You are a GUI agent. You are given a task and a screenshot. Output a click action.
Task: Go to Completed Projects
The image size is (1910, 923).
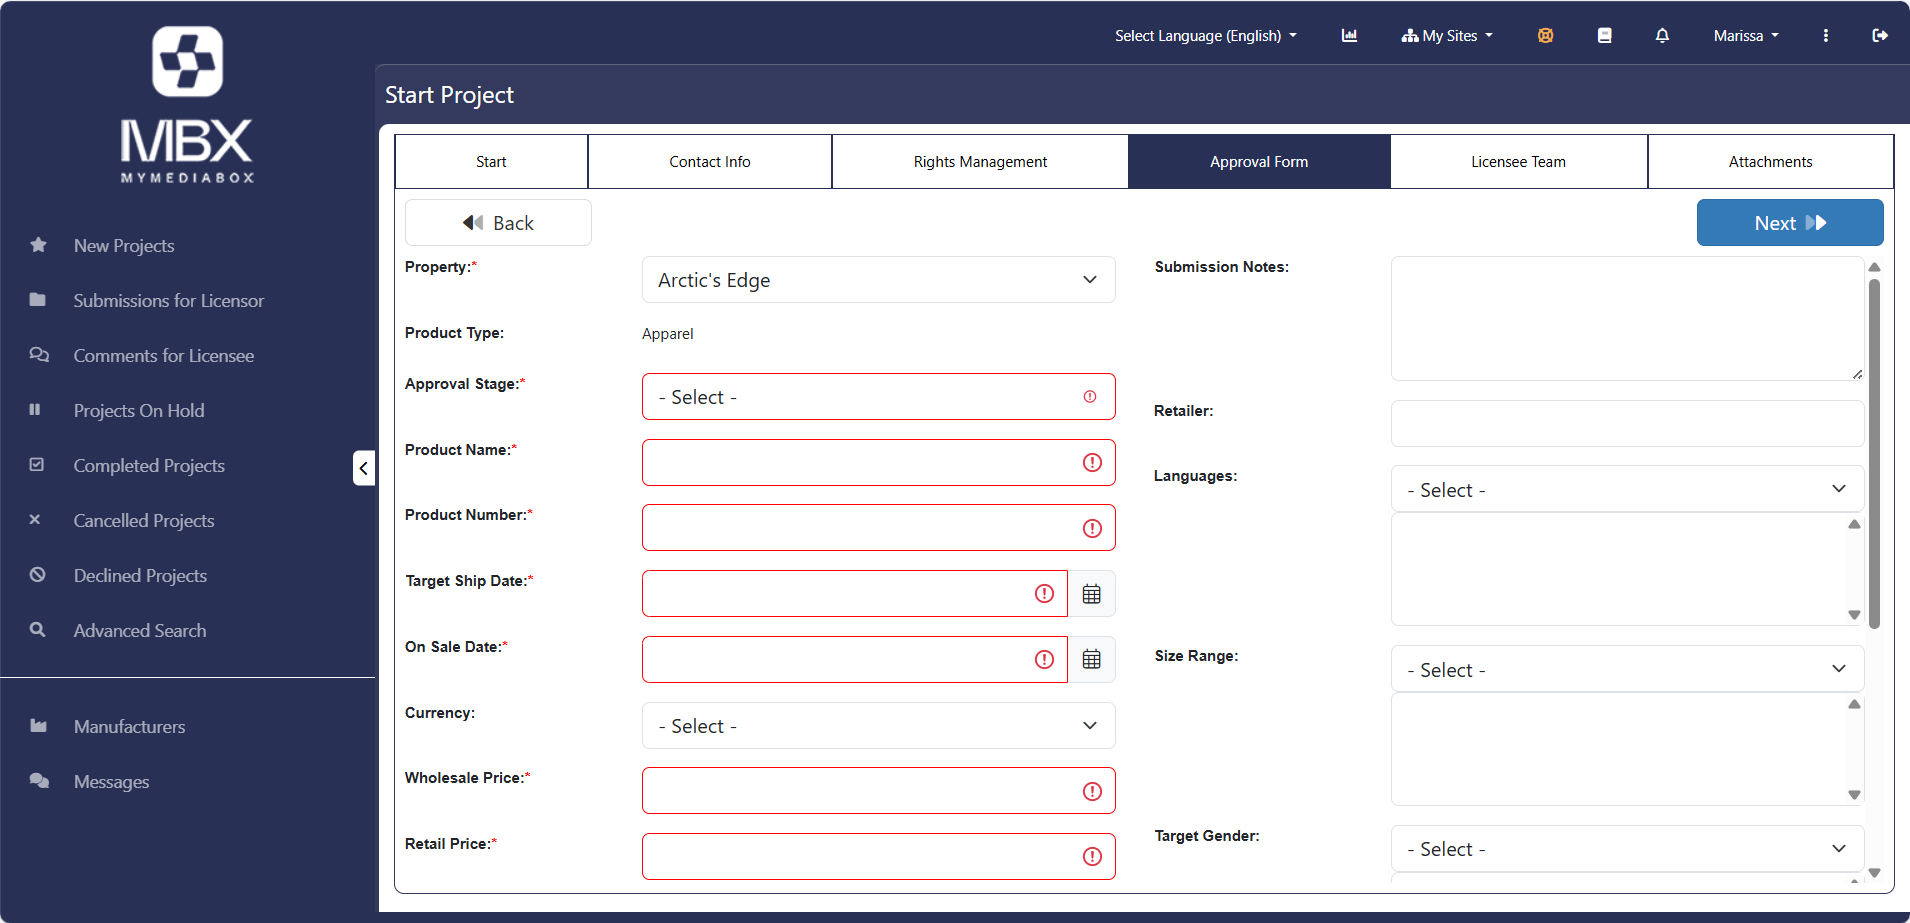[149, 466]
